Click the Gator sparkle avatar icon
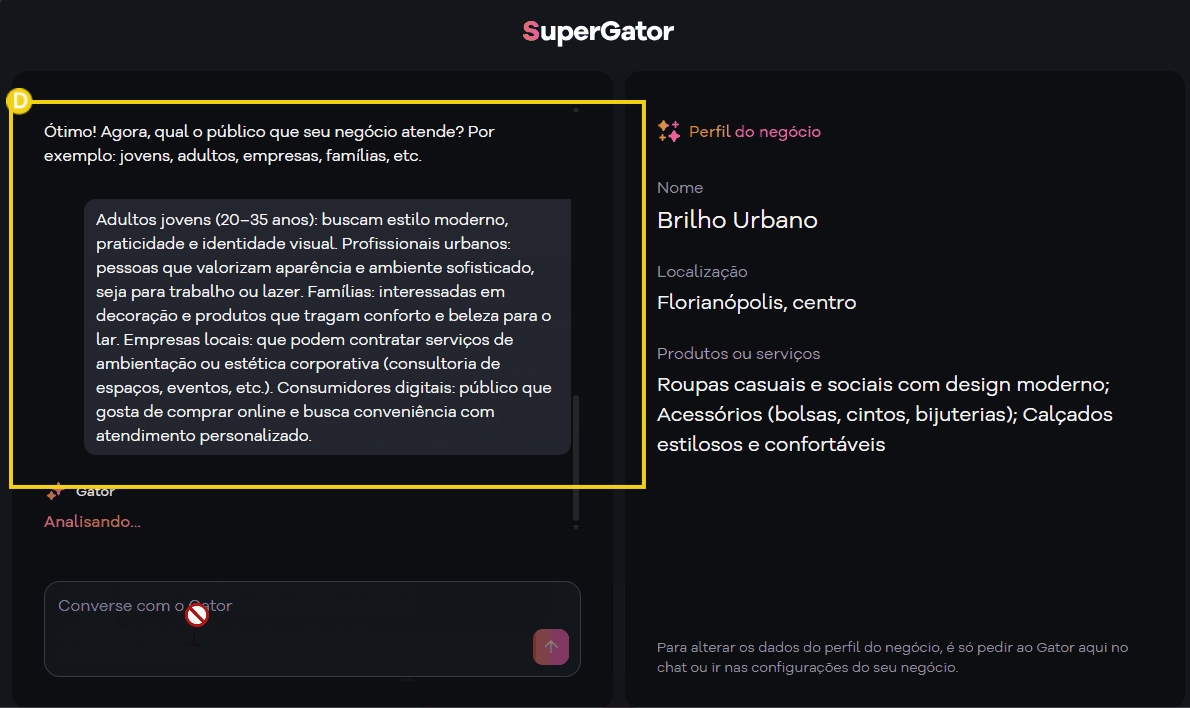The width and height of the screenshot is (1190, 708). [56, 491]
